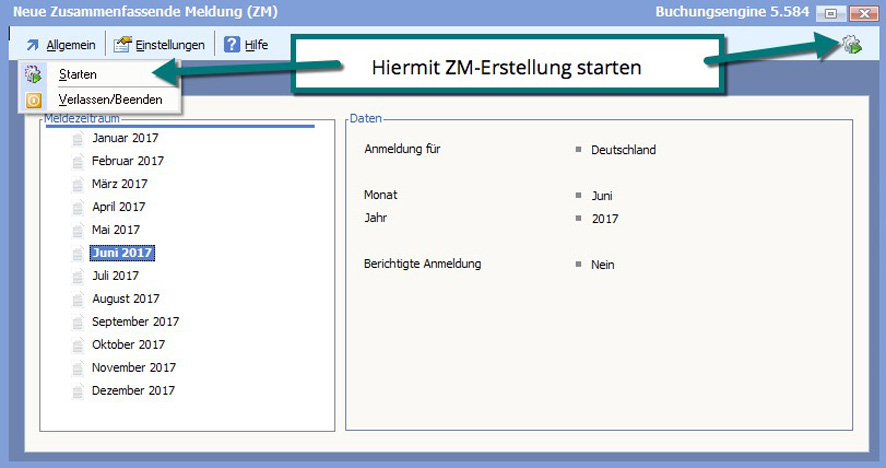
Task: Select Februar 2017 in the list
Action: (x=127, y=161)
